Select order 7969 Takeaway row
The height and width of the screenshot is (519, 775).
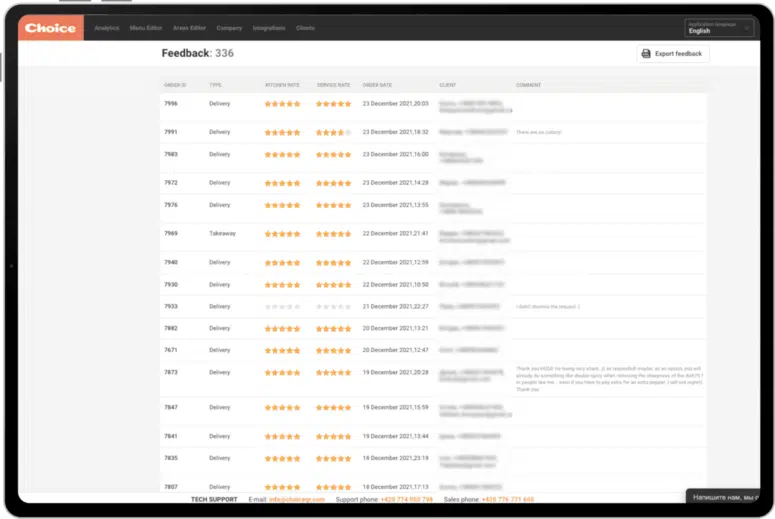coord(222,234)
